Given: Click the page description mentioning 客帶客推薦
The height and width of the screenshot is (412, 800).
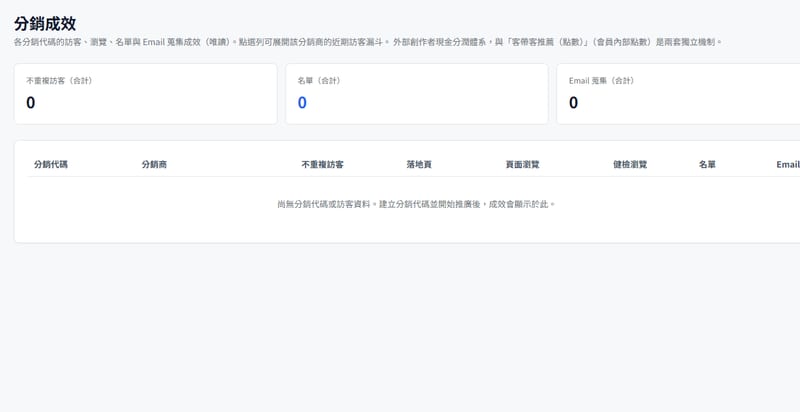Looking at the screenshot, I should pos(368,42).
